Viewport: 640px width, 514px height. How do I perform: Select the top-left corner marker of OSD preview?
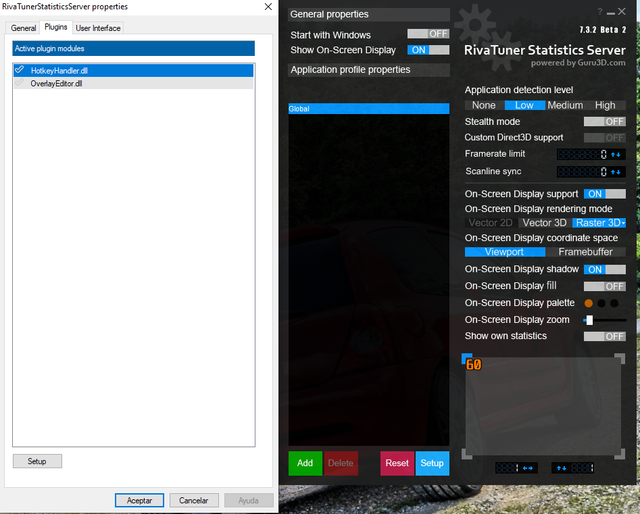tap(466, 358)
